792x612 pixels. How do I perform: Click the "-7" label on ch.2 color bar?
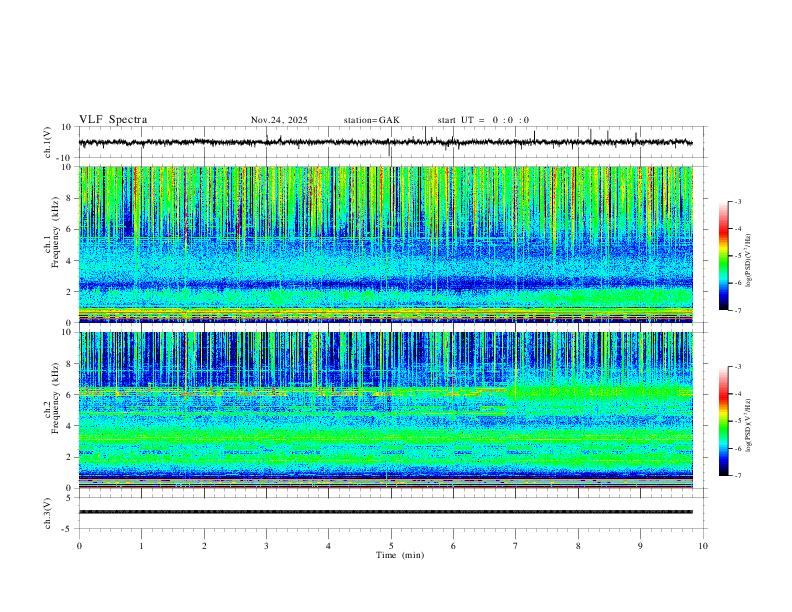click(737, 476)
